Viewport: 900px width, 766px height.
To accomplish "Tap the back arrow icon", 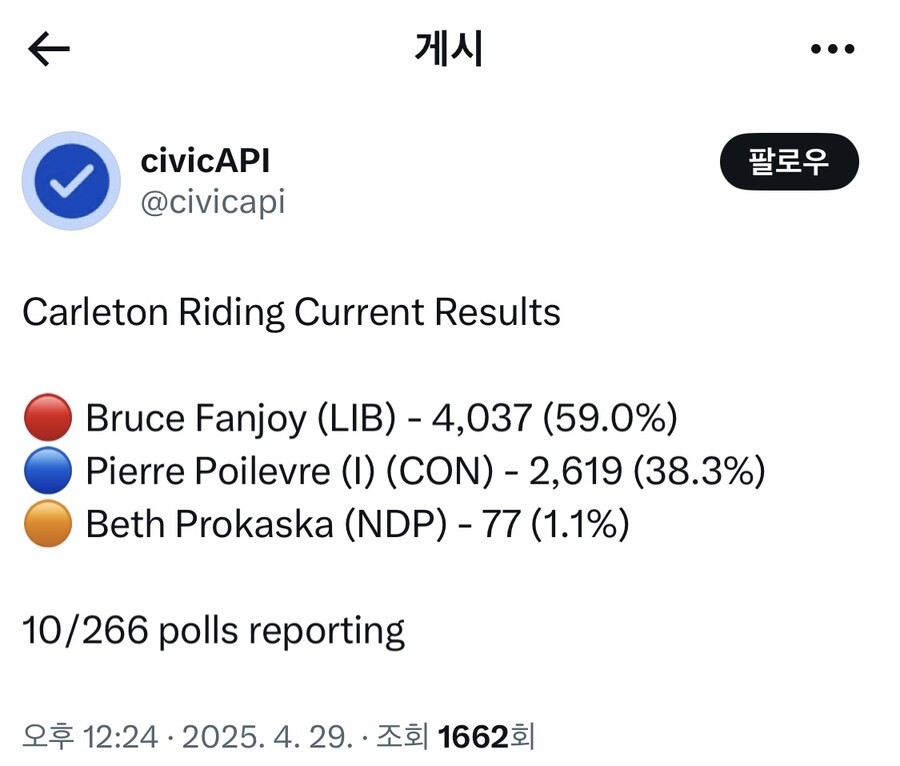I will [49, 49].
